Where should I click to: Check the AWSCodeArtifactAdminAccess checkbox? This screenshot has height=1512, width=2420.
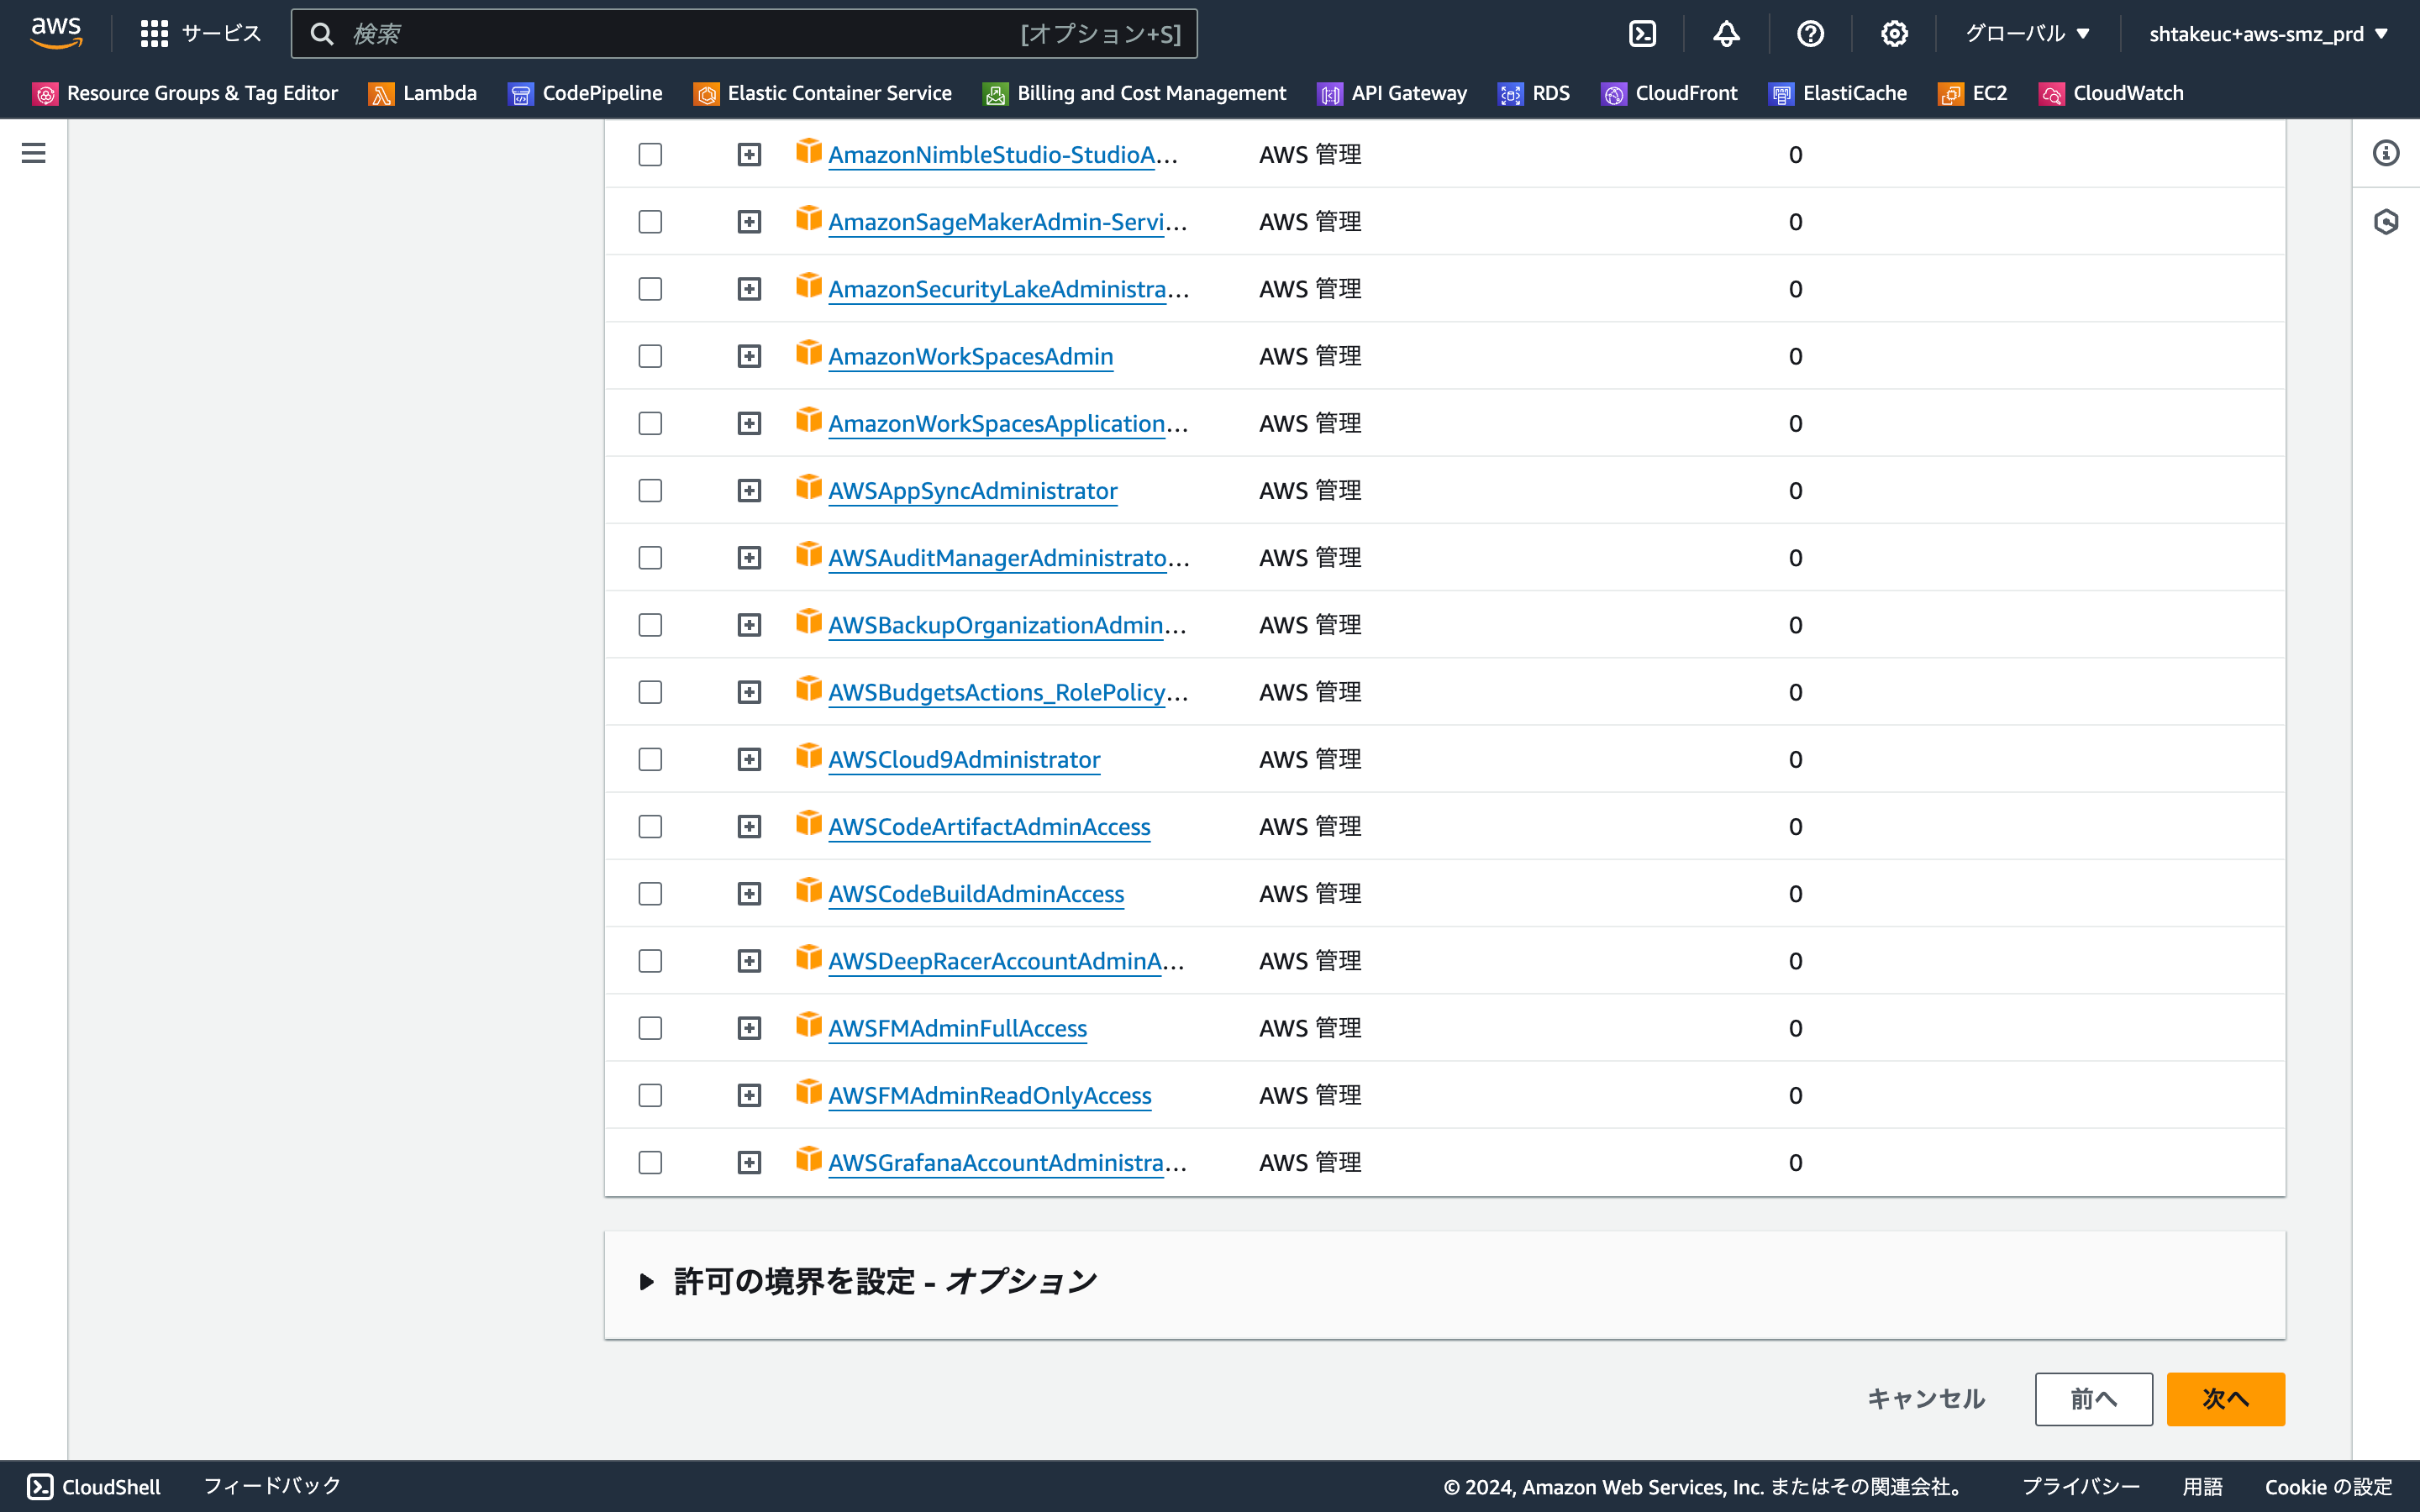650,827
